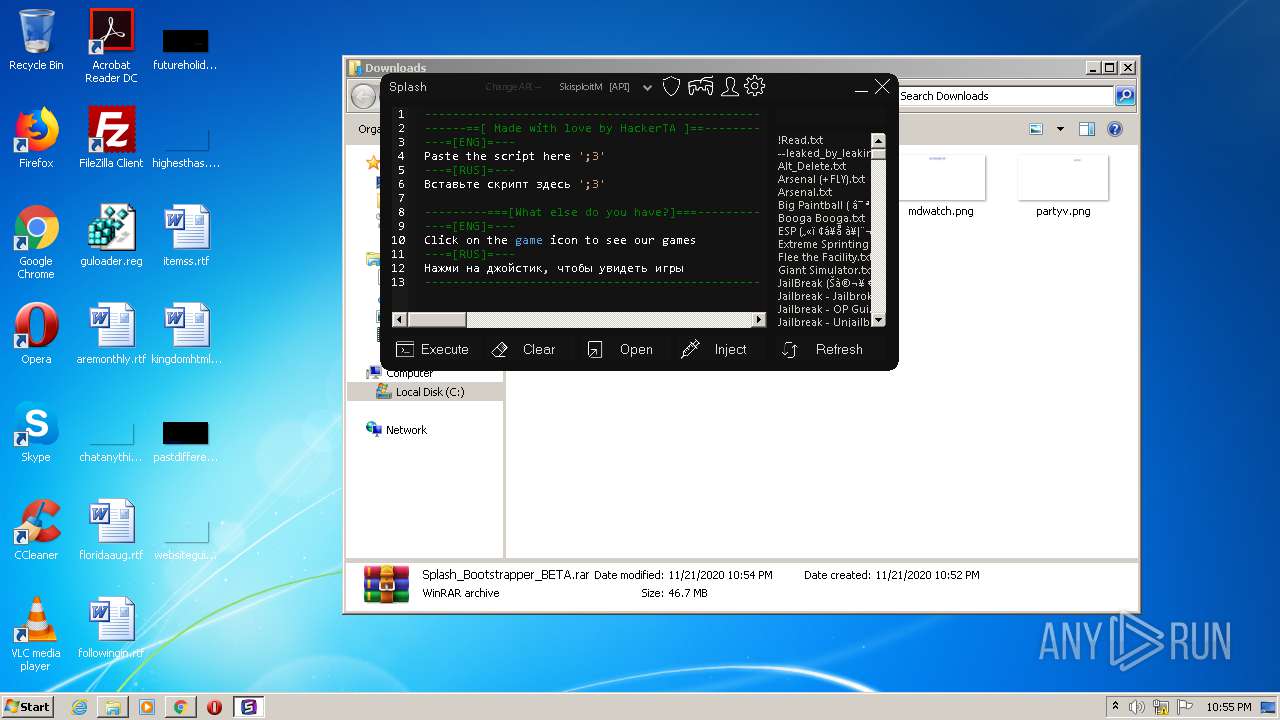Select followingin.rtf desktop document
The width and height of the screenshot is (1280, 720).
(111, 628)
